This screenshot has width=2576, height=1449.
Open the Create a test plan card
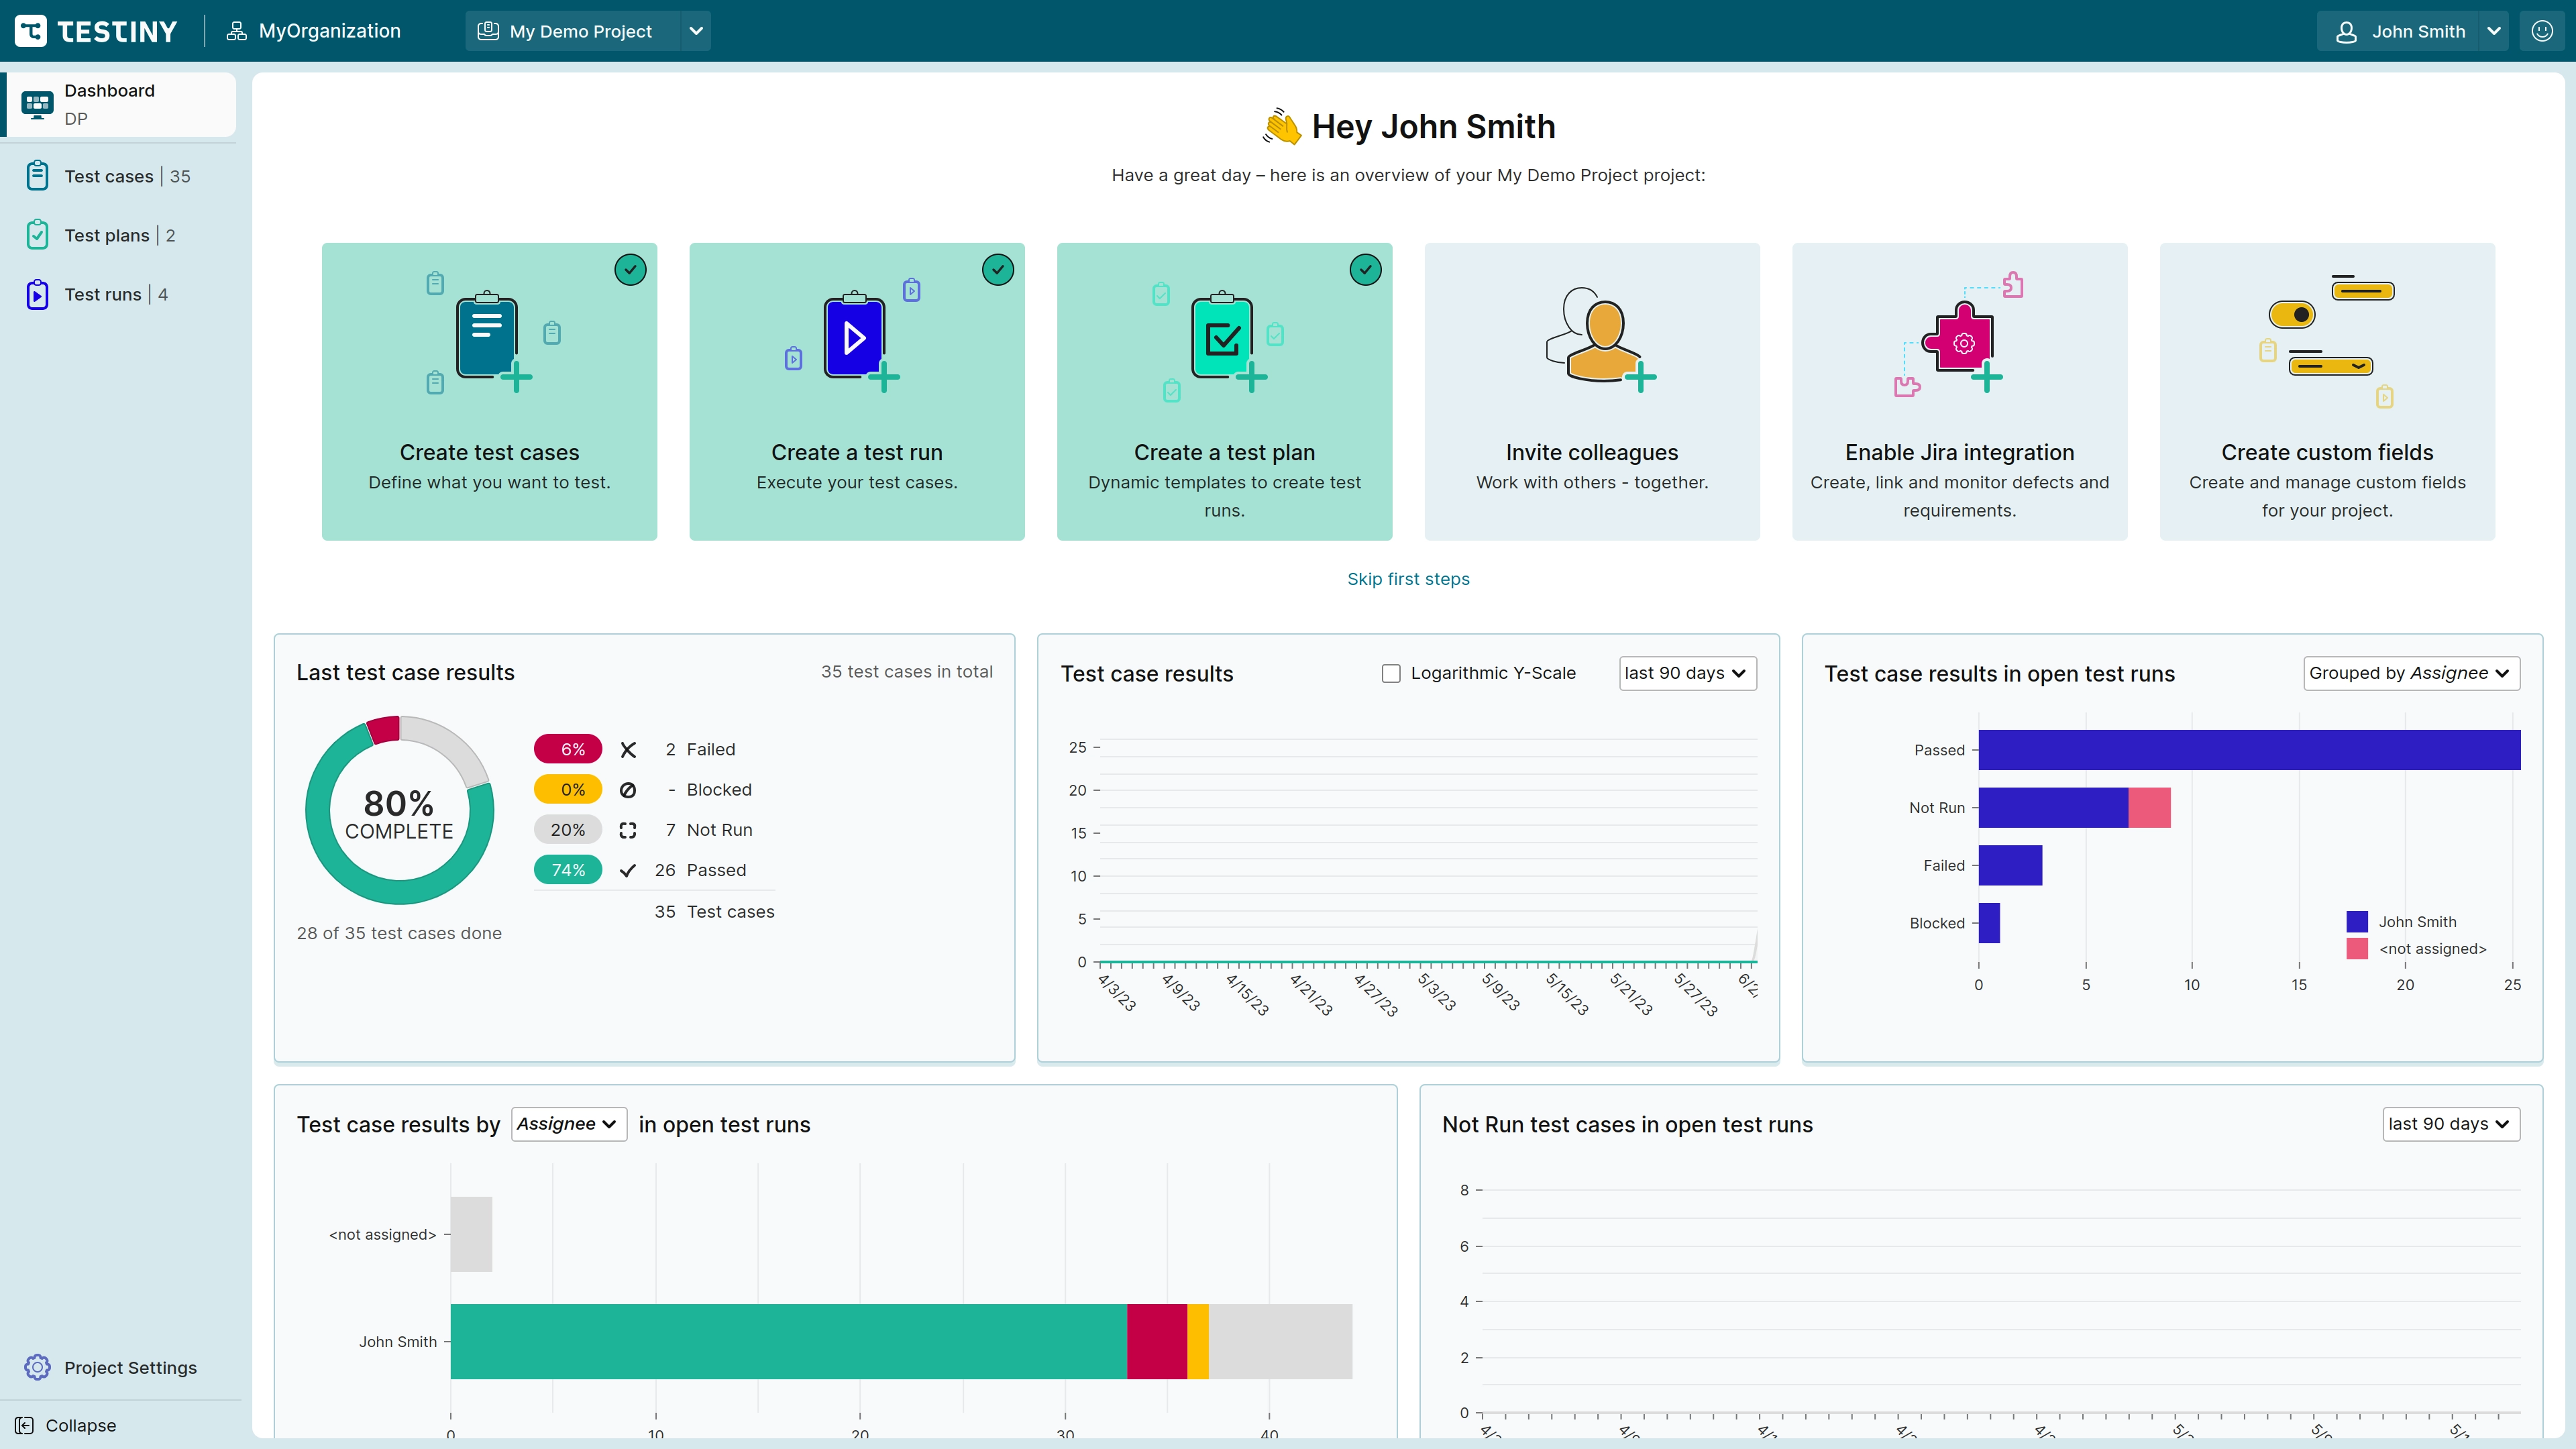(1224, 391)
